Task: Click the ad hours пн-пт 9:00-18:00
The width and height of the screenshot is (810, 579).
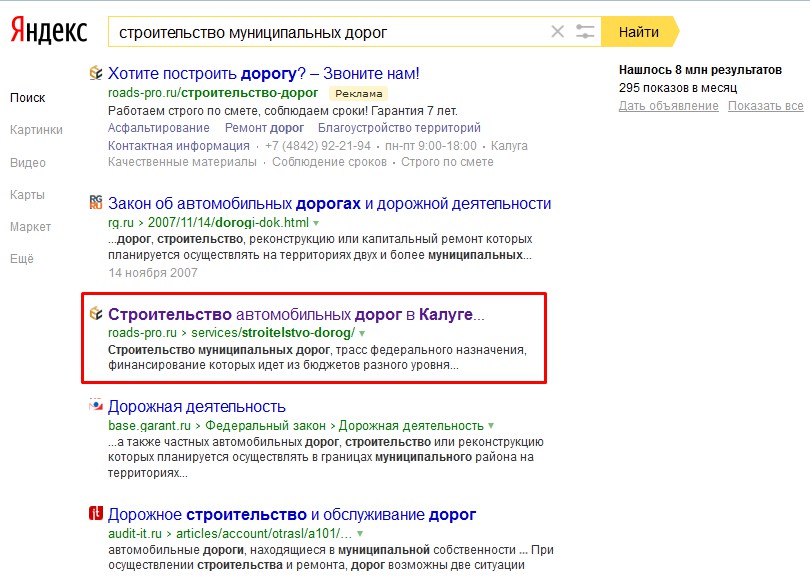Action: tap(431, 146)
